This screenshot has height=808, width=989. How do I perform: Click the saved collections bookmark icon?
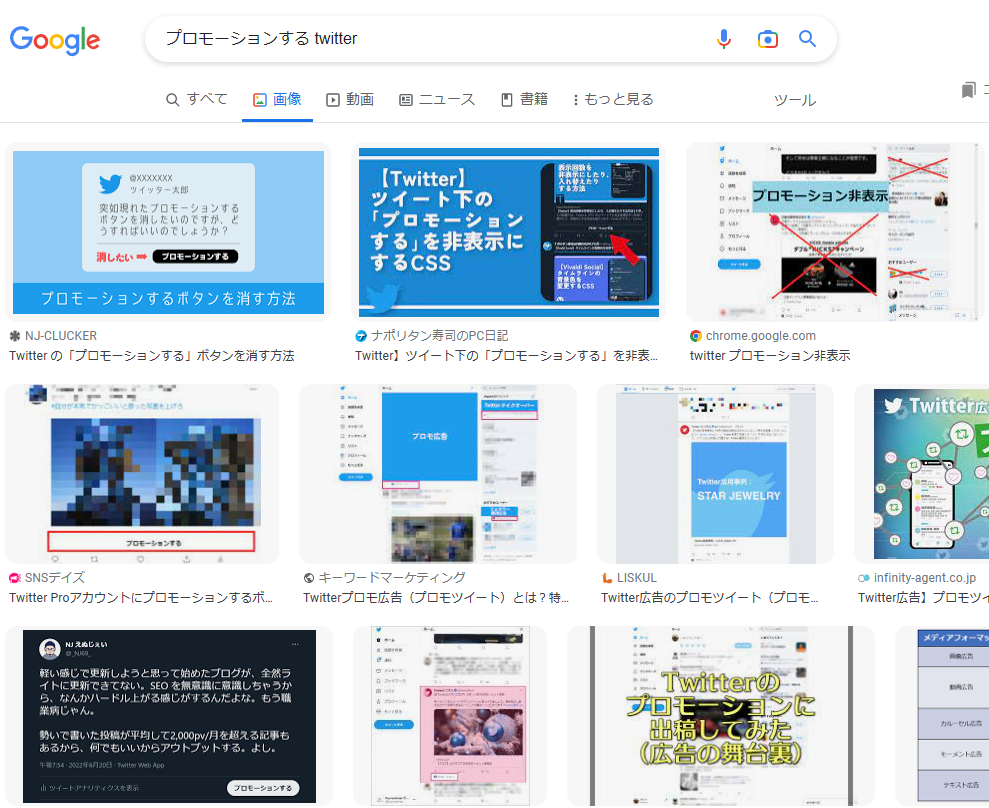pos(968,90)
